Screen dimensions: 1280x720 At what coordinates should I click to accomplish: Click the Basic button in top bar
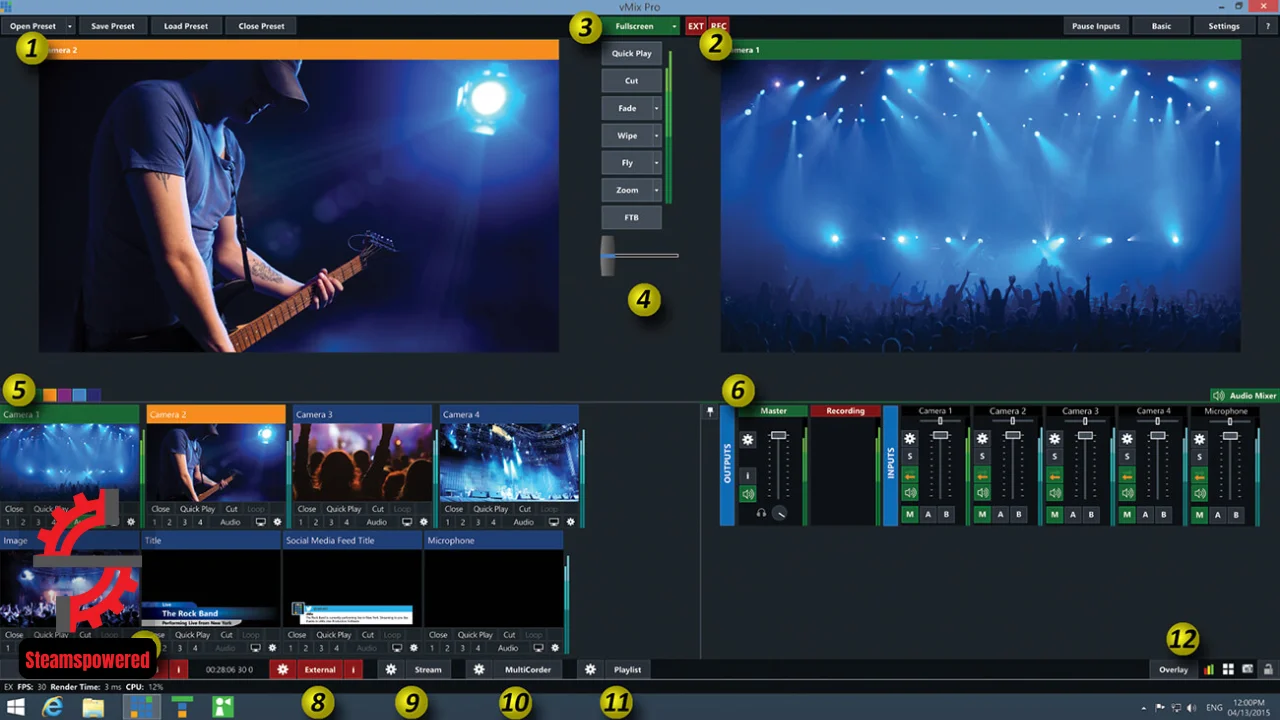pos(1161,26)
